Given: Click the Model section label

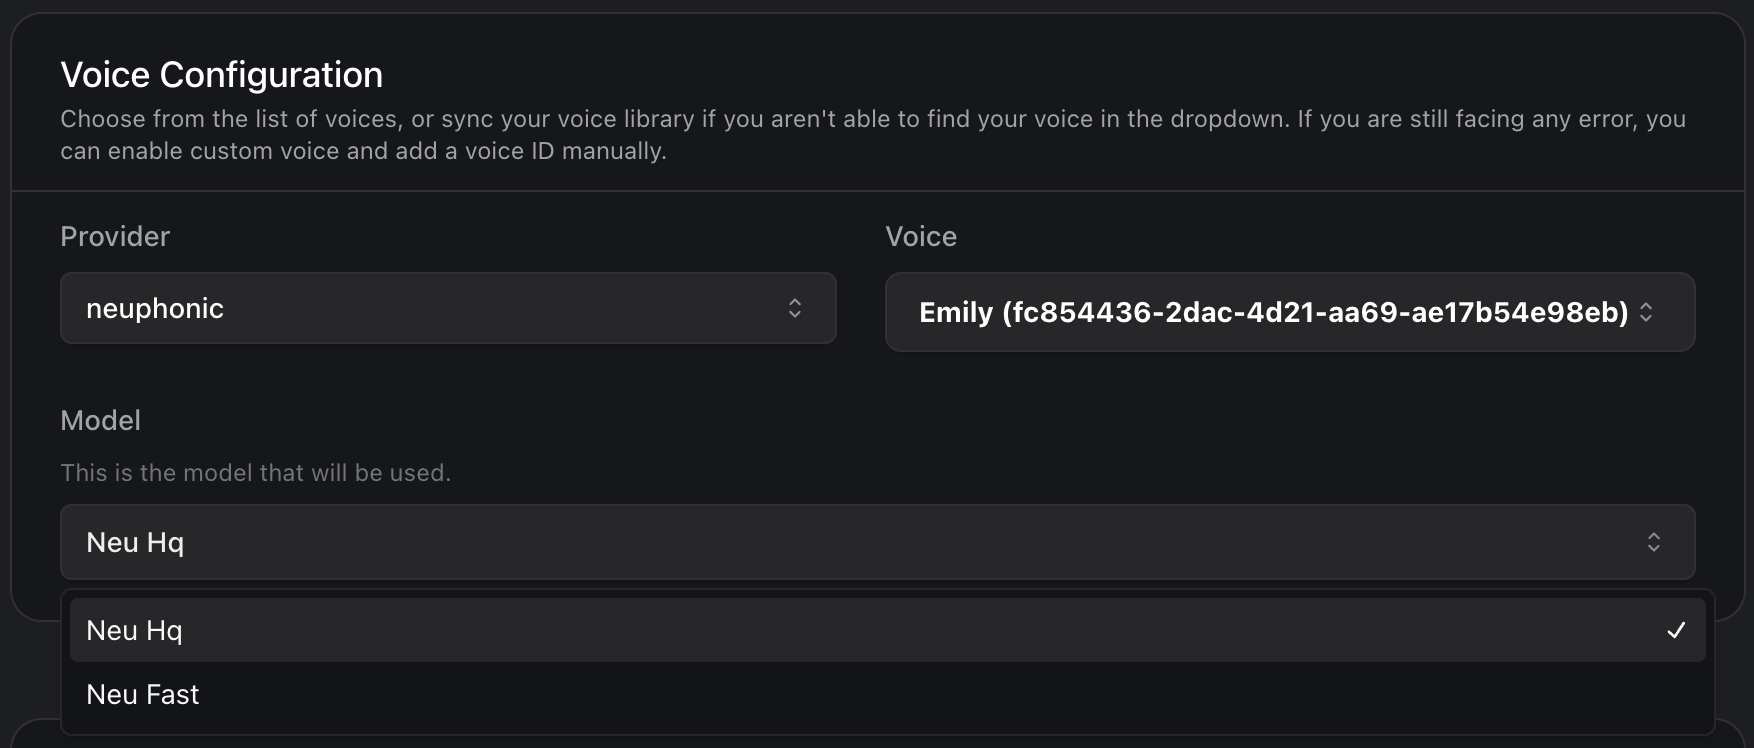Looking at the screenshot, I should pos(100,420).
